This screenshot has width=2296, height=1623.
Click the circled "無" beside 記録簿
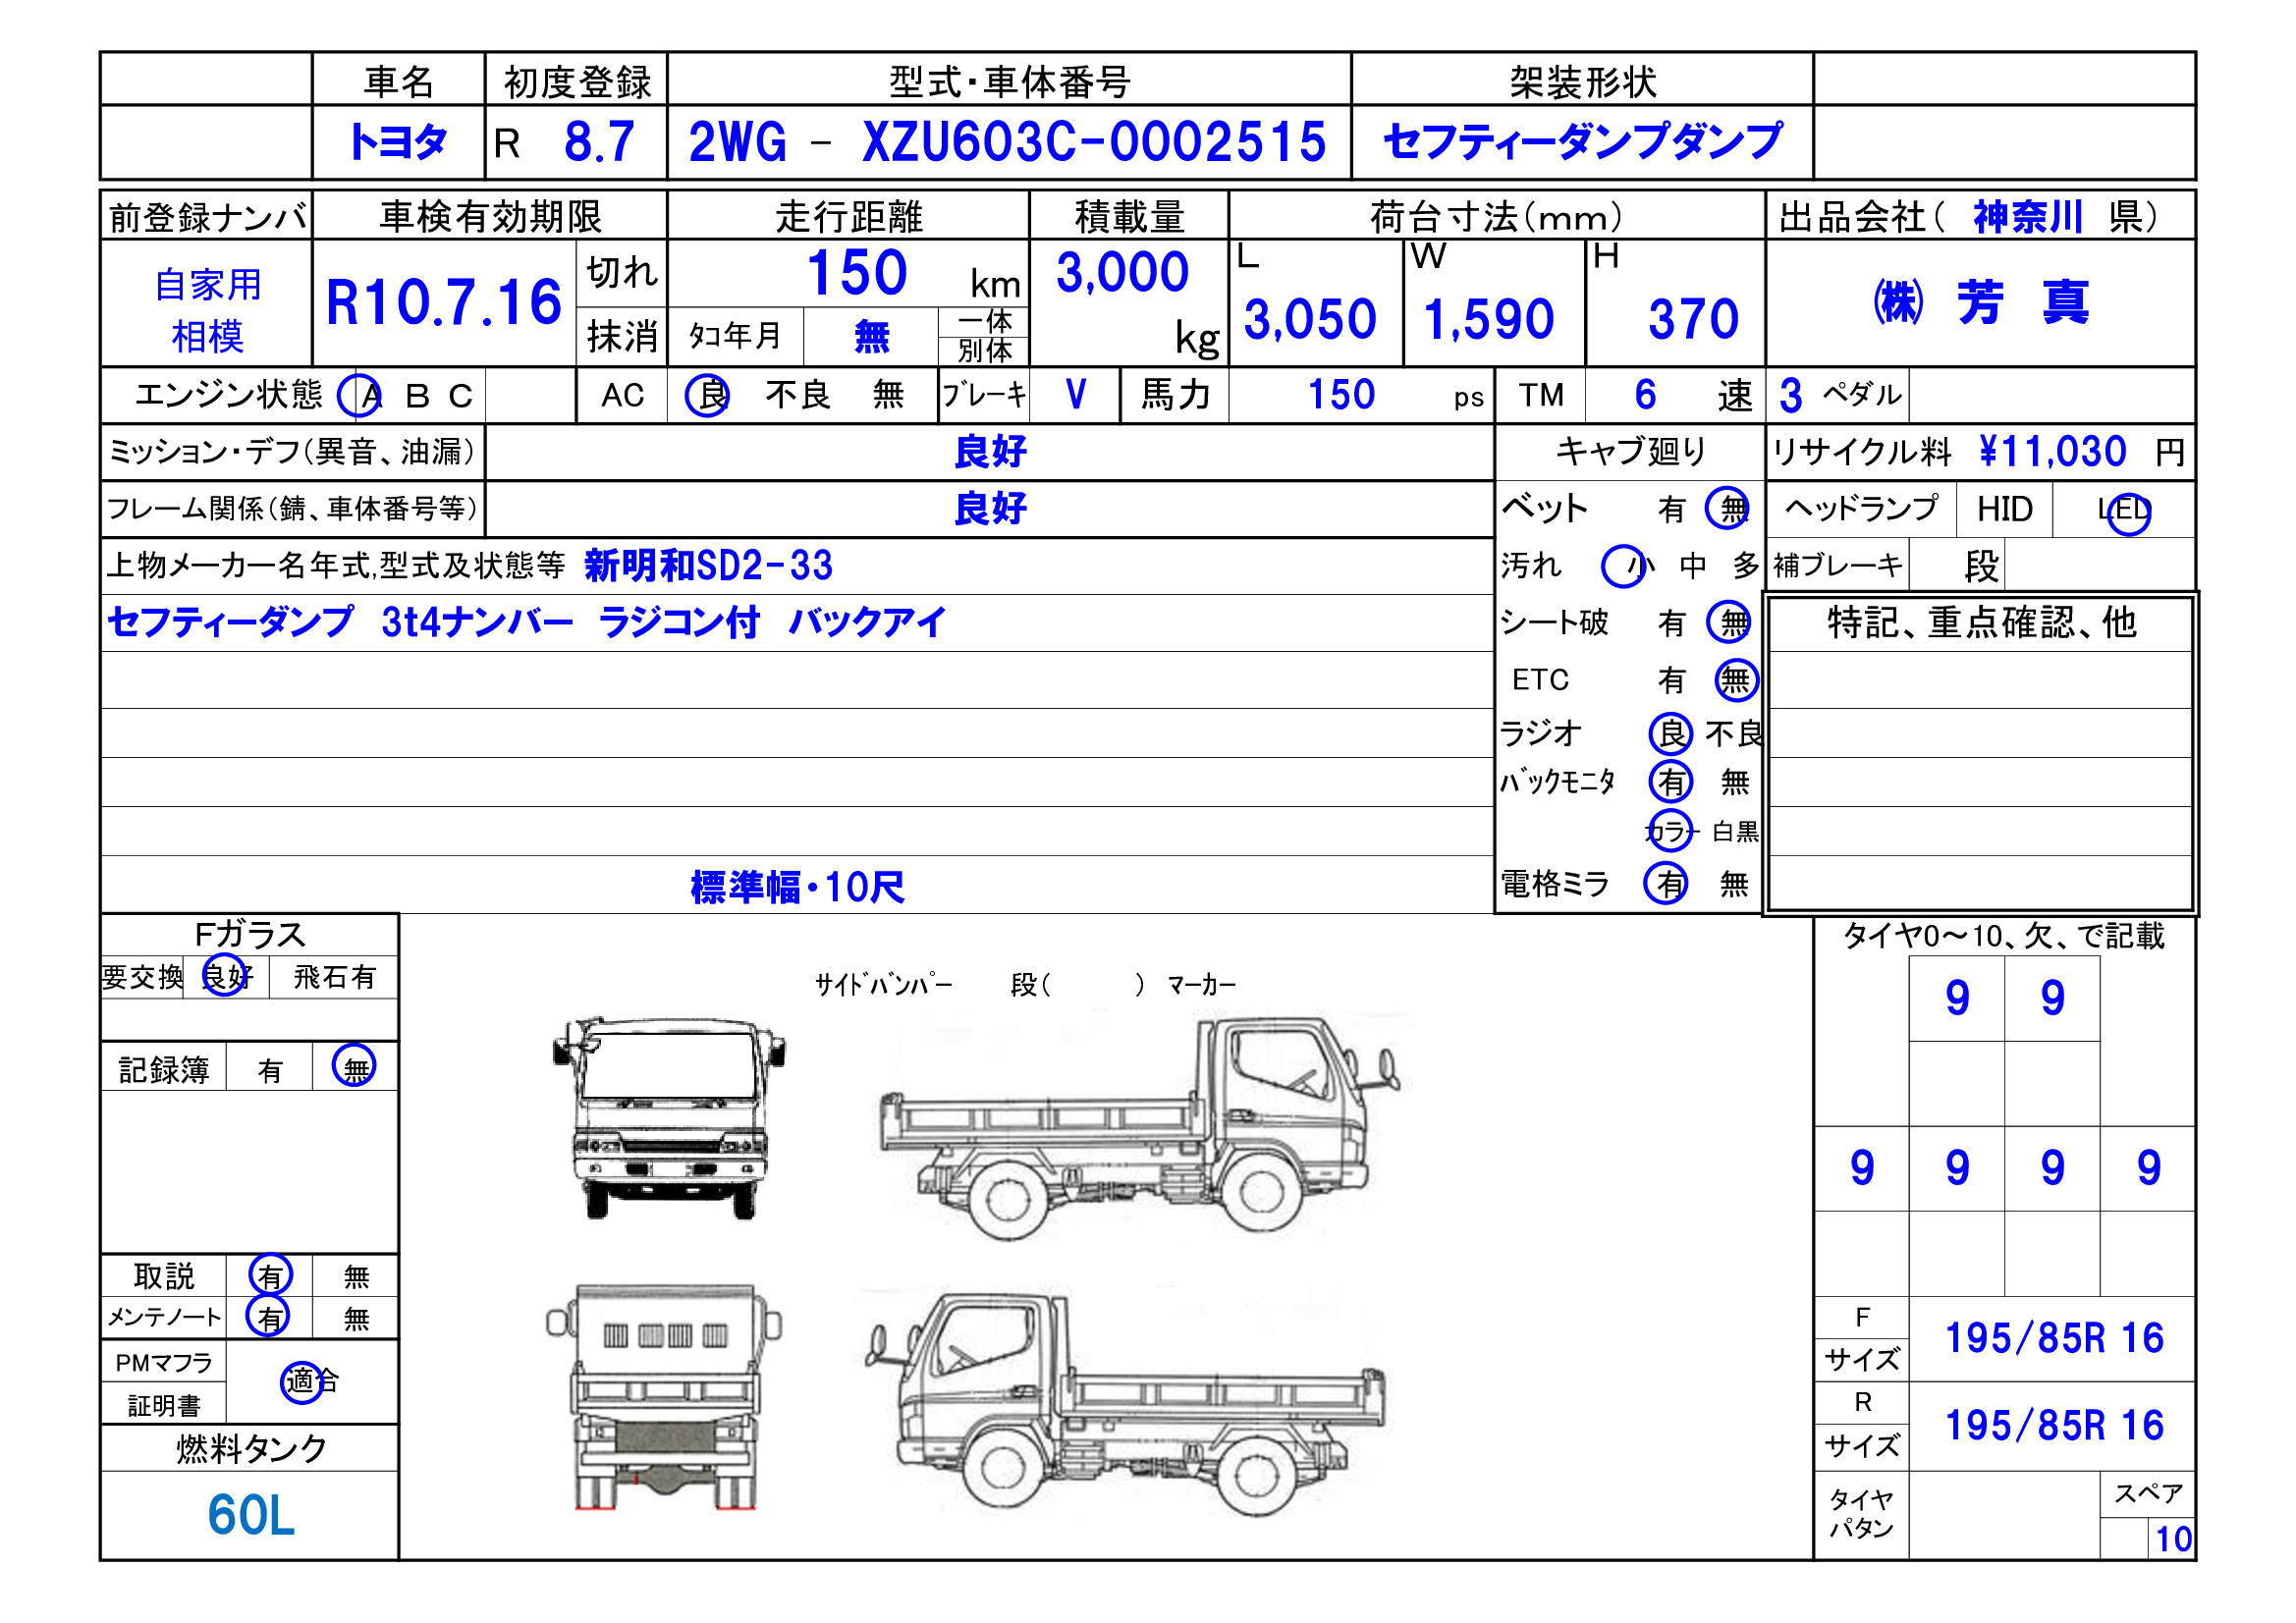coord(354,1067)
